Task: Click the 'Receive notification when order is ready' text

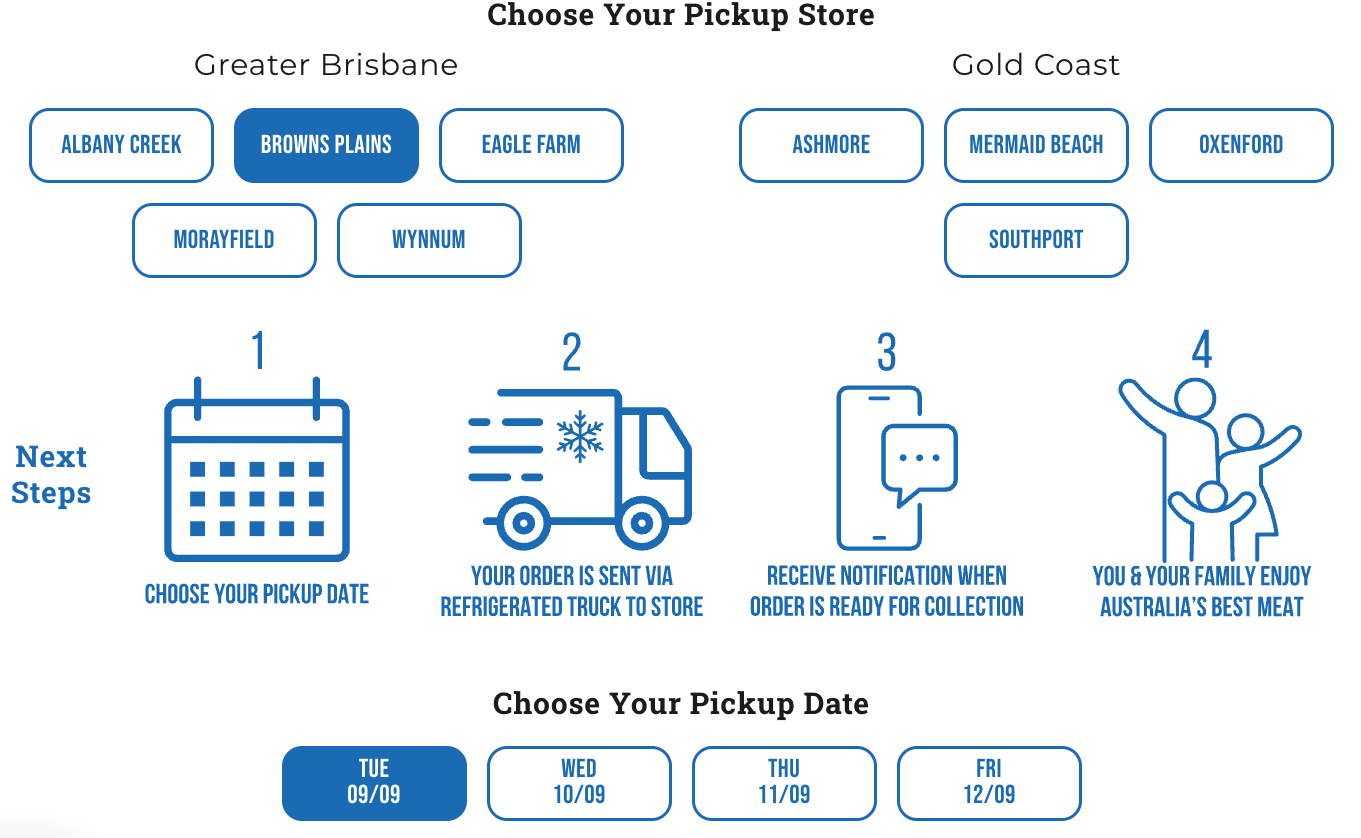Action: tap(887, 591)
